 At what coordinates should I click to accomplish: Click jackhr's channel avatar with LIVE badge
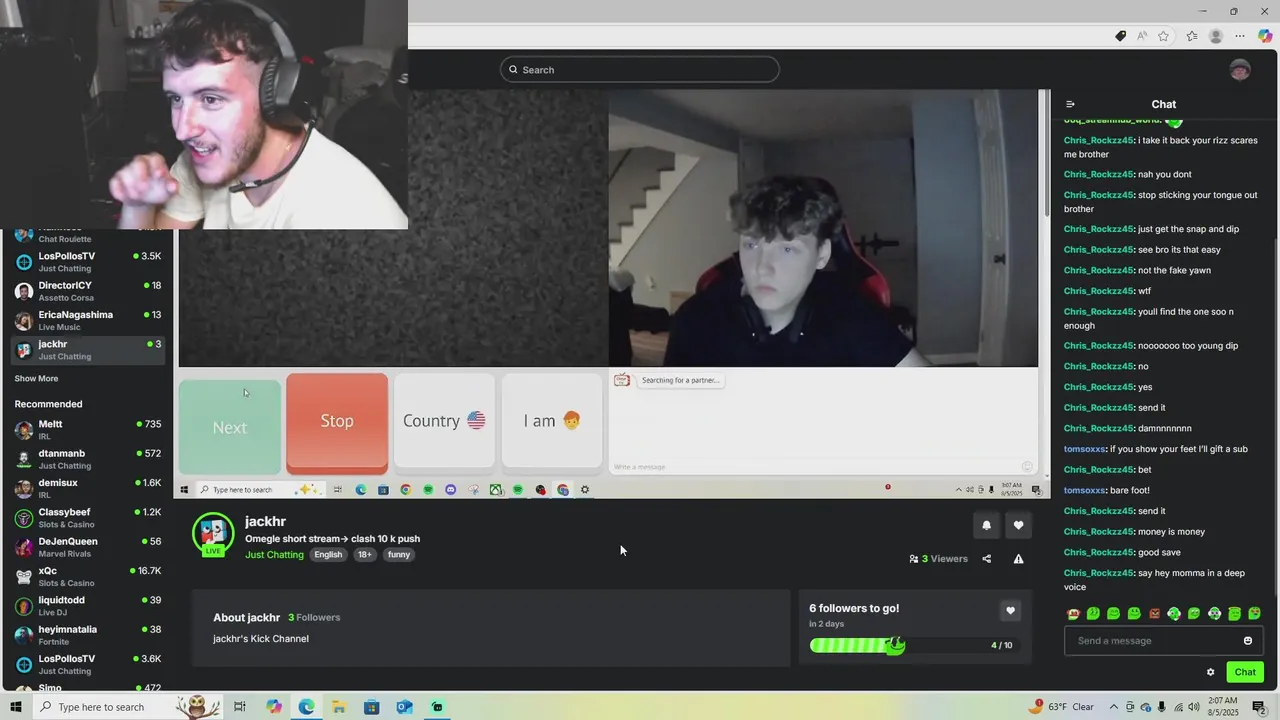click(213, 534)
